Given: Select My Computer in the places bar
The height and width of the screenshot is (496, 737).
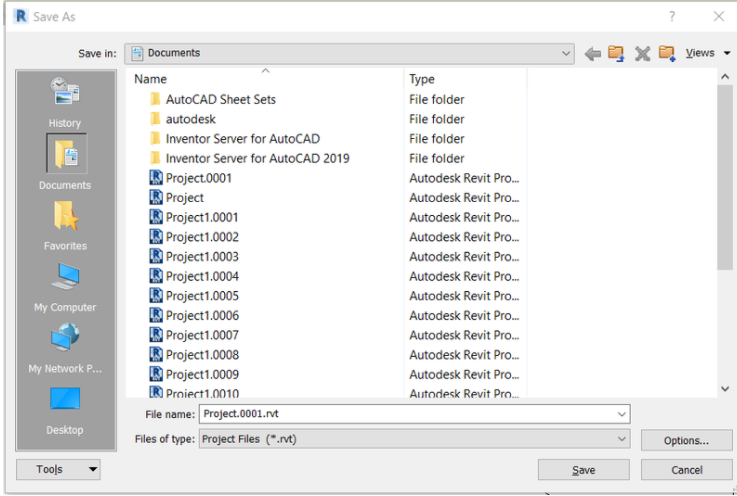Looking at the screenshot, I should (x=65, y=287).
